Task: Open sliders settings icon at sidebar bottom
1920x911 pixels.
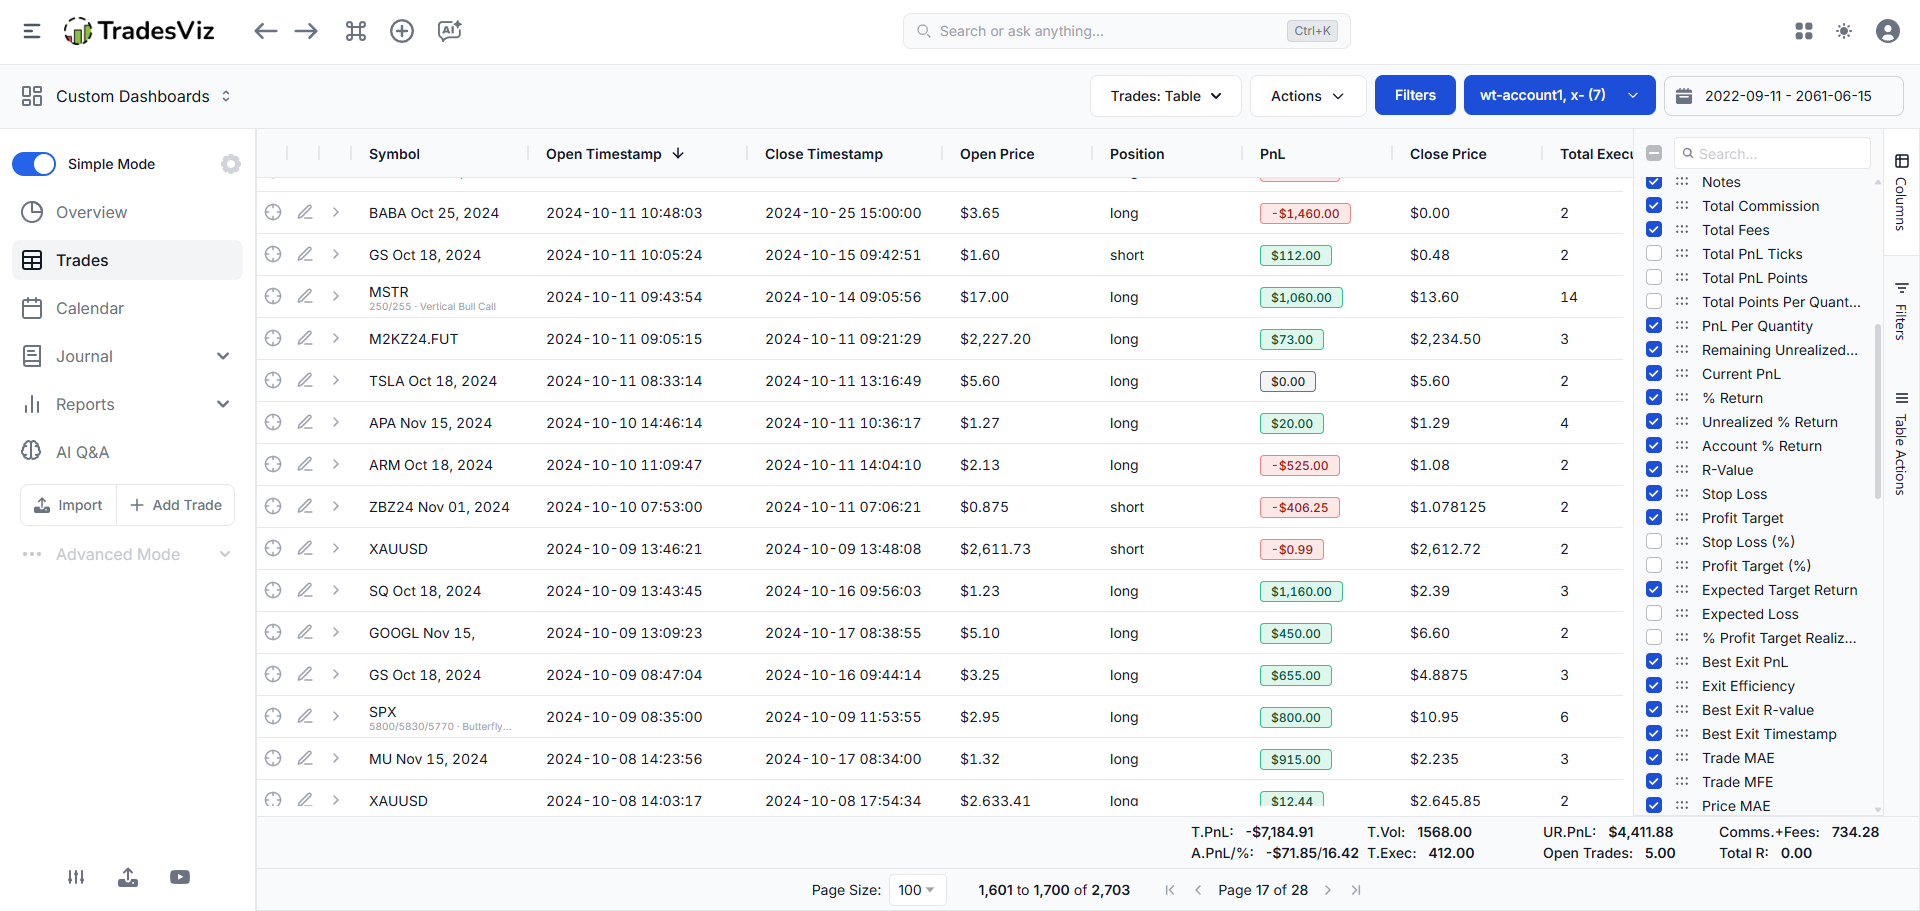Action: (76, 877)
